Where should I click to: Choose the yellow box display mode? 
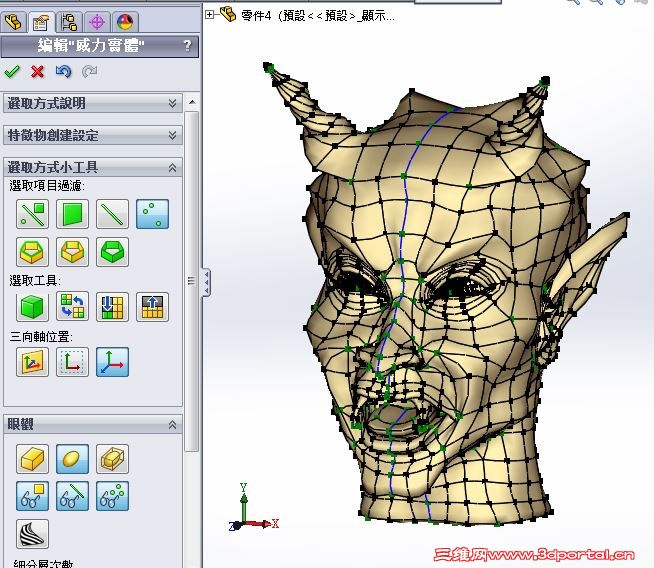tap(33, 459)
